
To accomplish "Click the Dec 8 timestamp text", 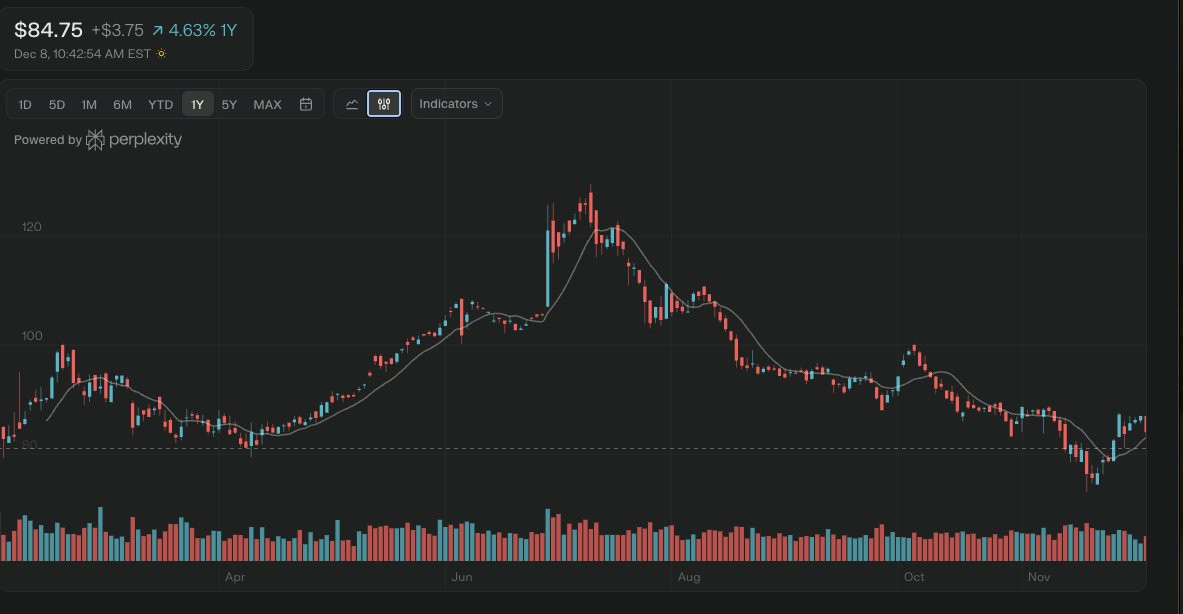I will (82, 54).
